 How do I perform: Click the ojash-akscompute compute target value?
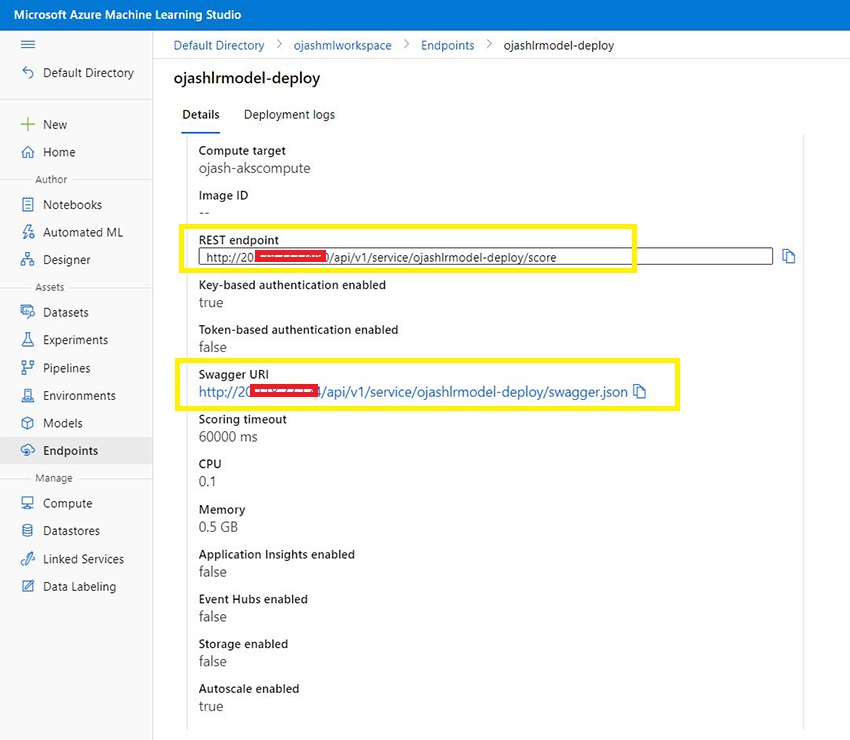(x=254, y=168)
